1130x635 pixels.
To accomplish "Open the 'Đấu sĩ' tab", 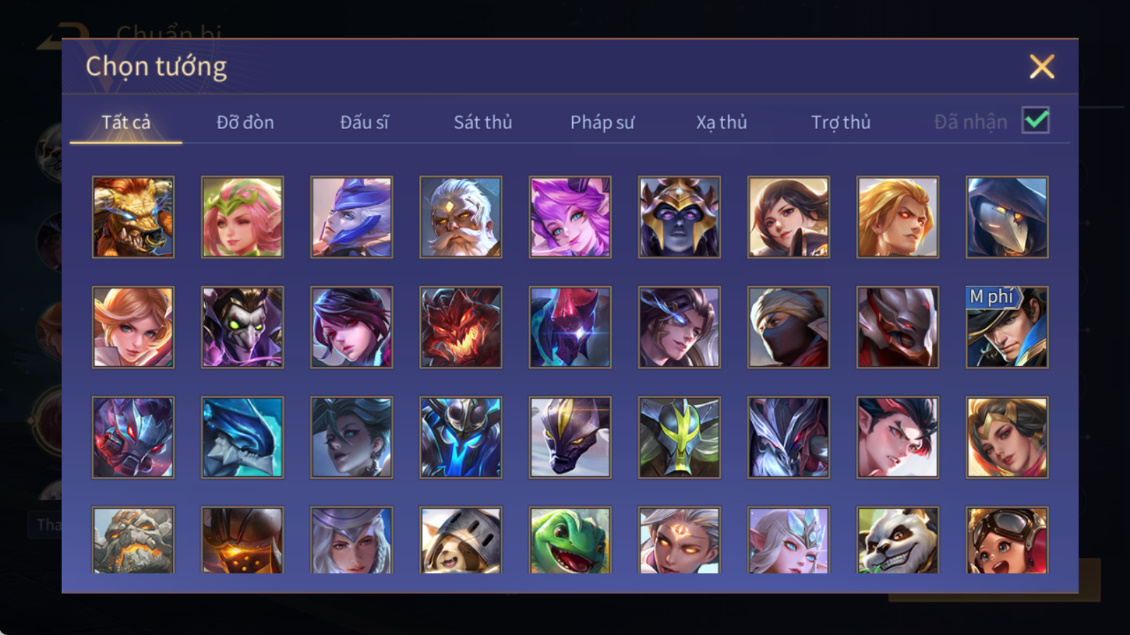I will [x=364, y=122].
